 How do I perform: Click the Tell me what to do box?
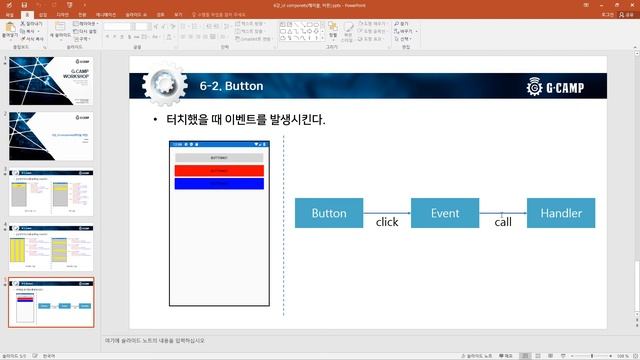pos(219,15)
